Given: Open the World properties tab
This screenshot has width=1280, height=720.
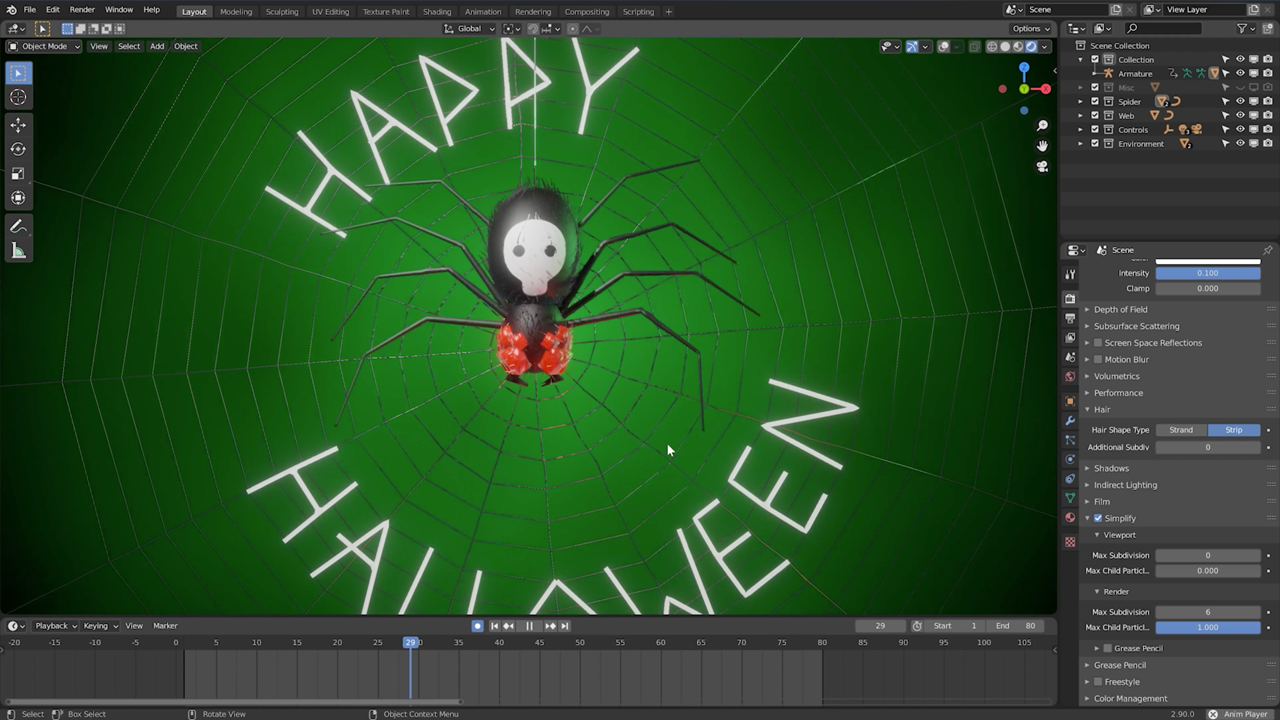Looking at the screenshot, I should click(x=1070, y=377).
